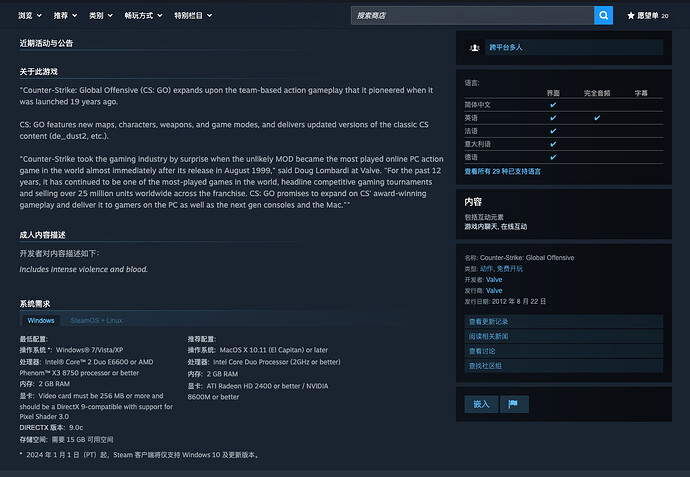Click the 内容 section heading
This screenshot has width=690, height=477.
coord(473,202)
